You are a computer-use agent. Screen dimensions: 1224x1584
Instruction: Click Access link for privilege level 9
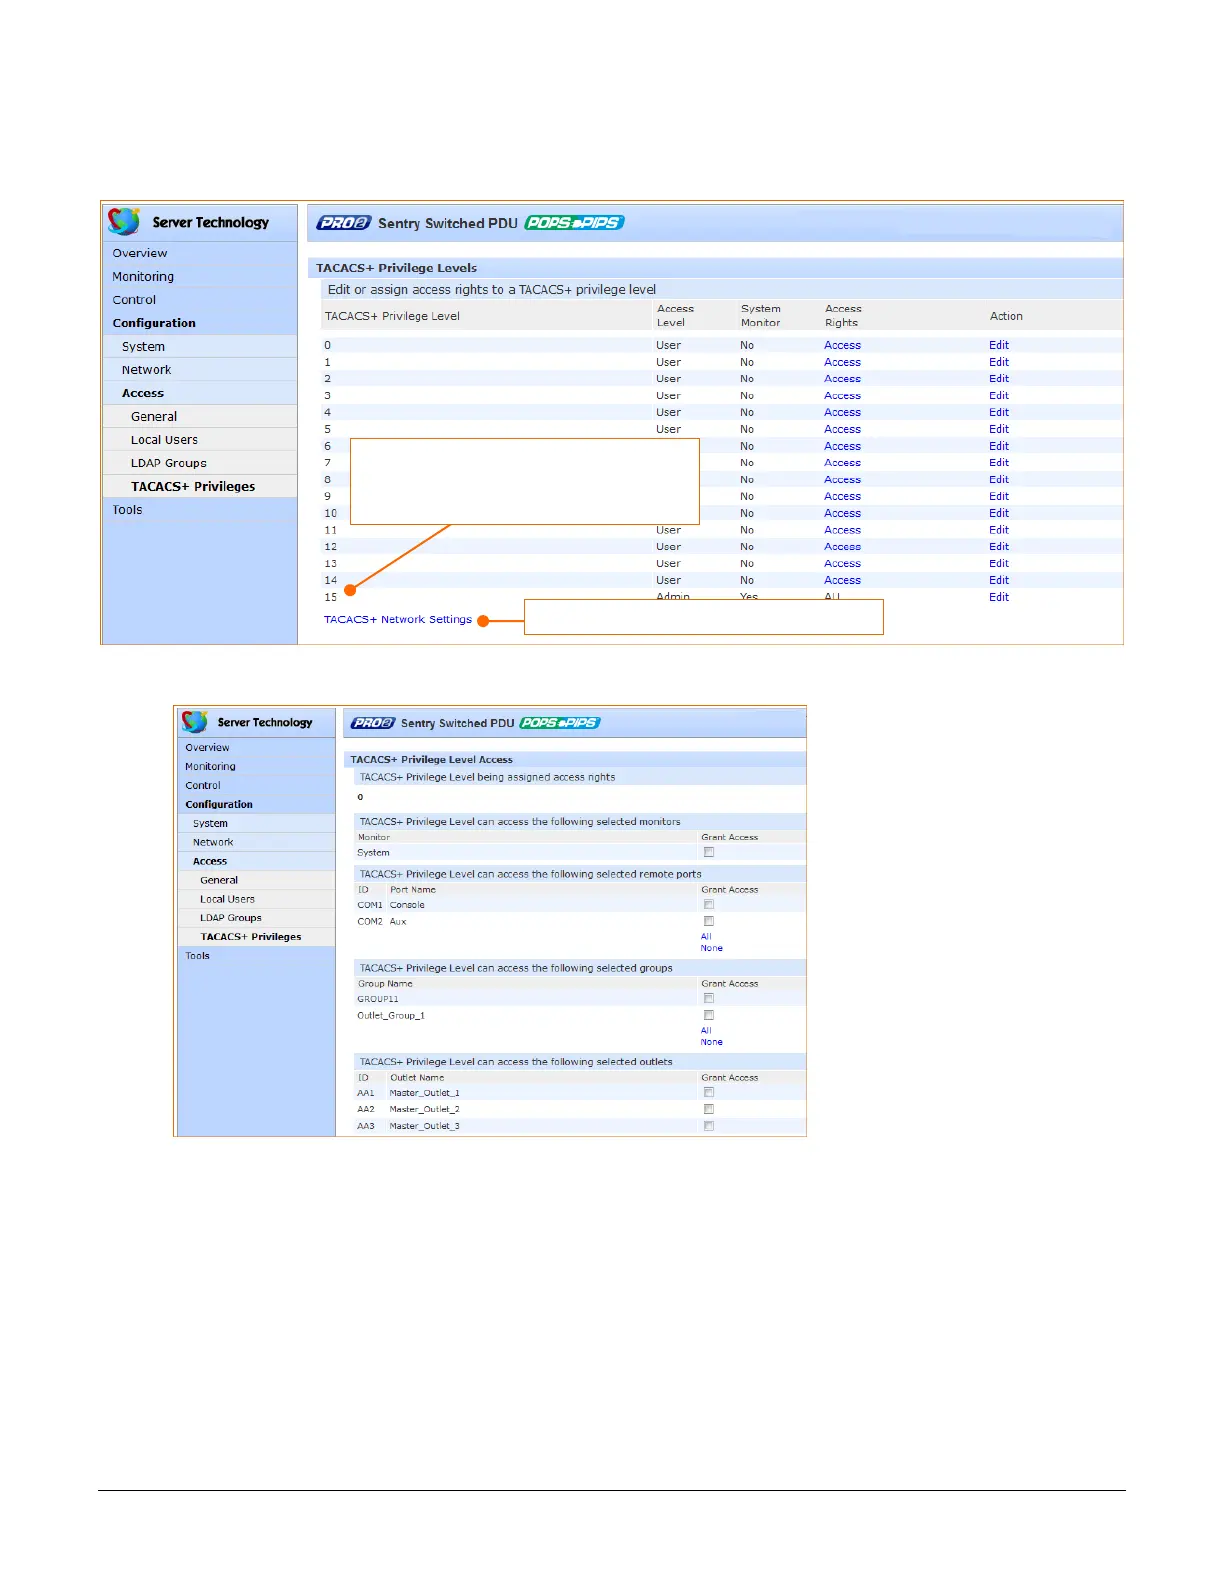pyautogui.click(x=842, y=496)
